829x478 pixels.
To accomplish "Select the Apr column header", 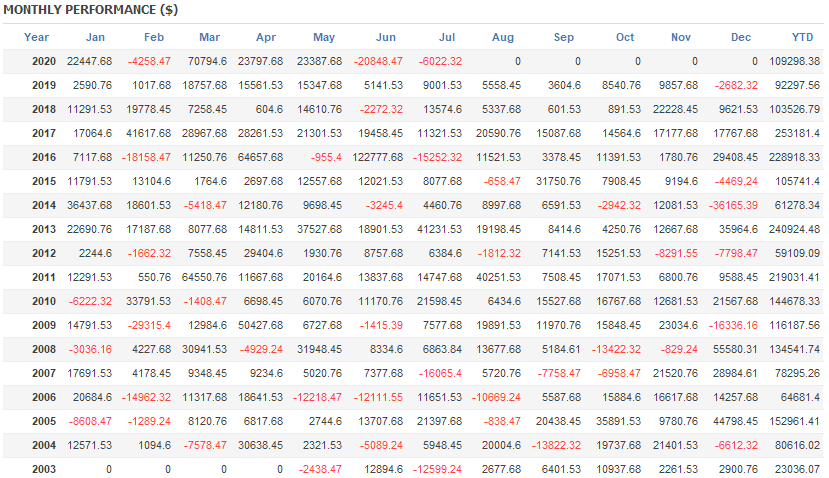I will tap(265, 37).
